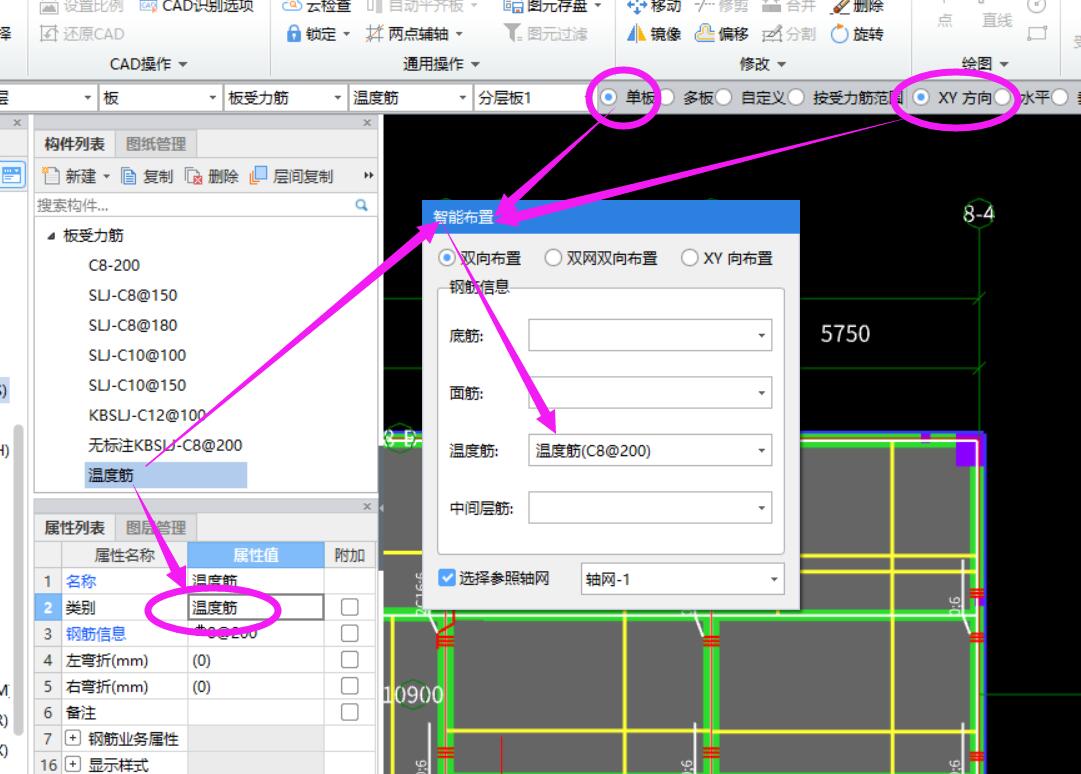Select the 多板 radio option
The image size is (1081, 774).
pos(667,98)
